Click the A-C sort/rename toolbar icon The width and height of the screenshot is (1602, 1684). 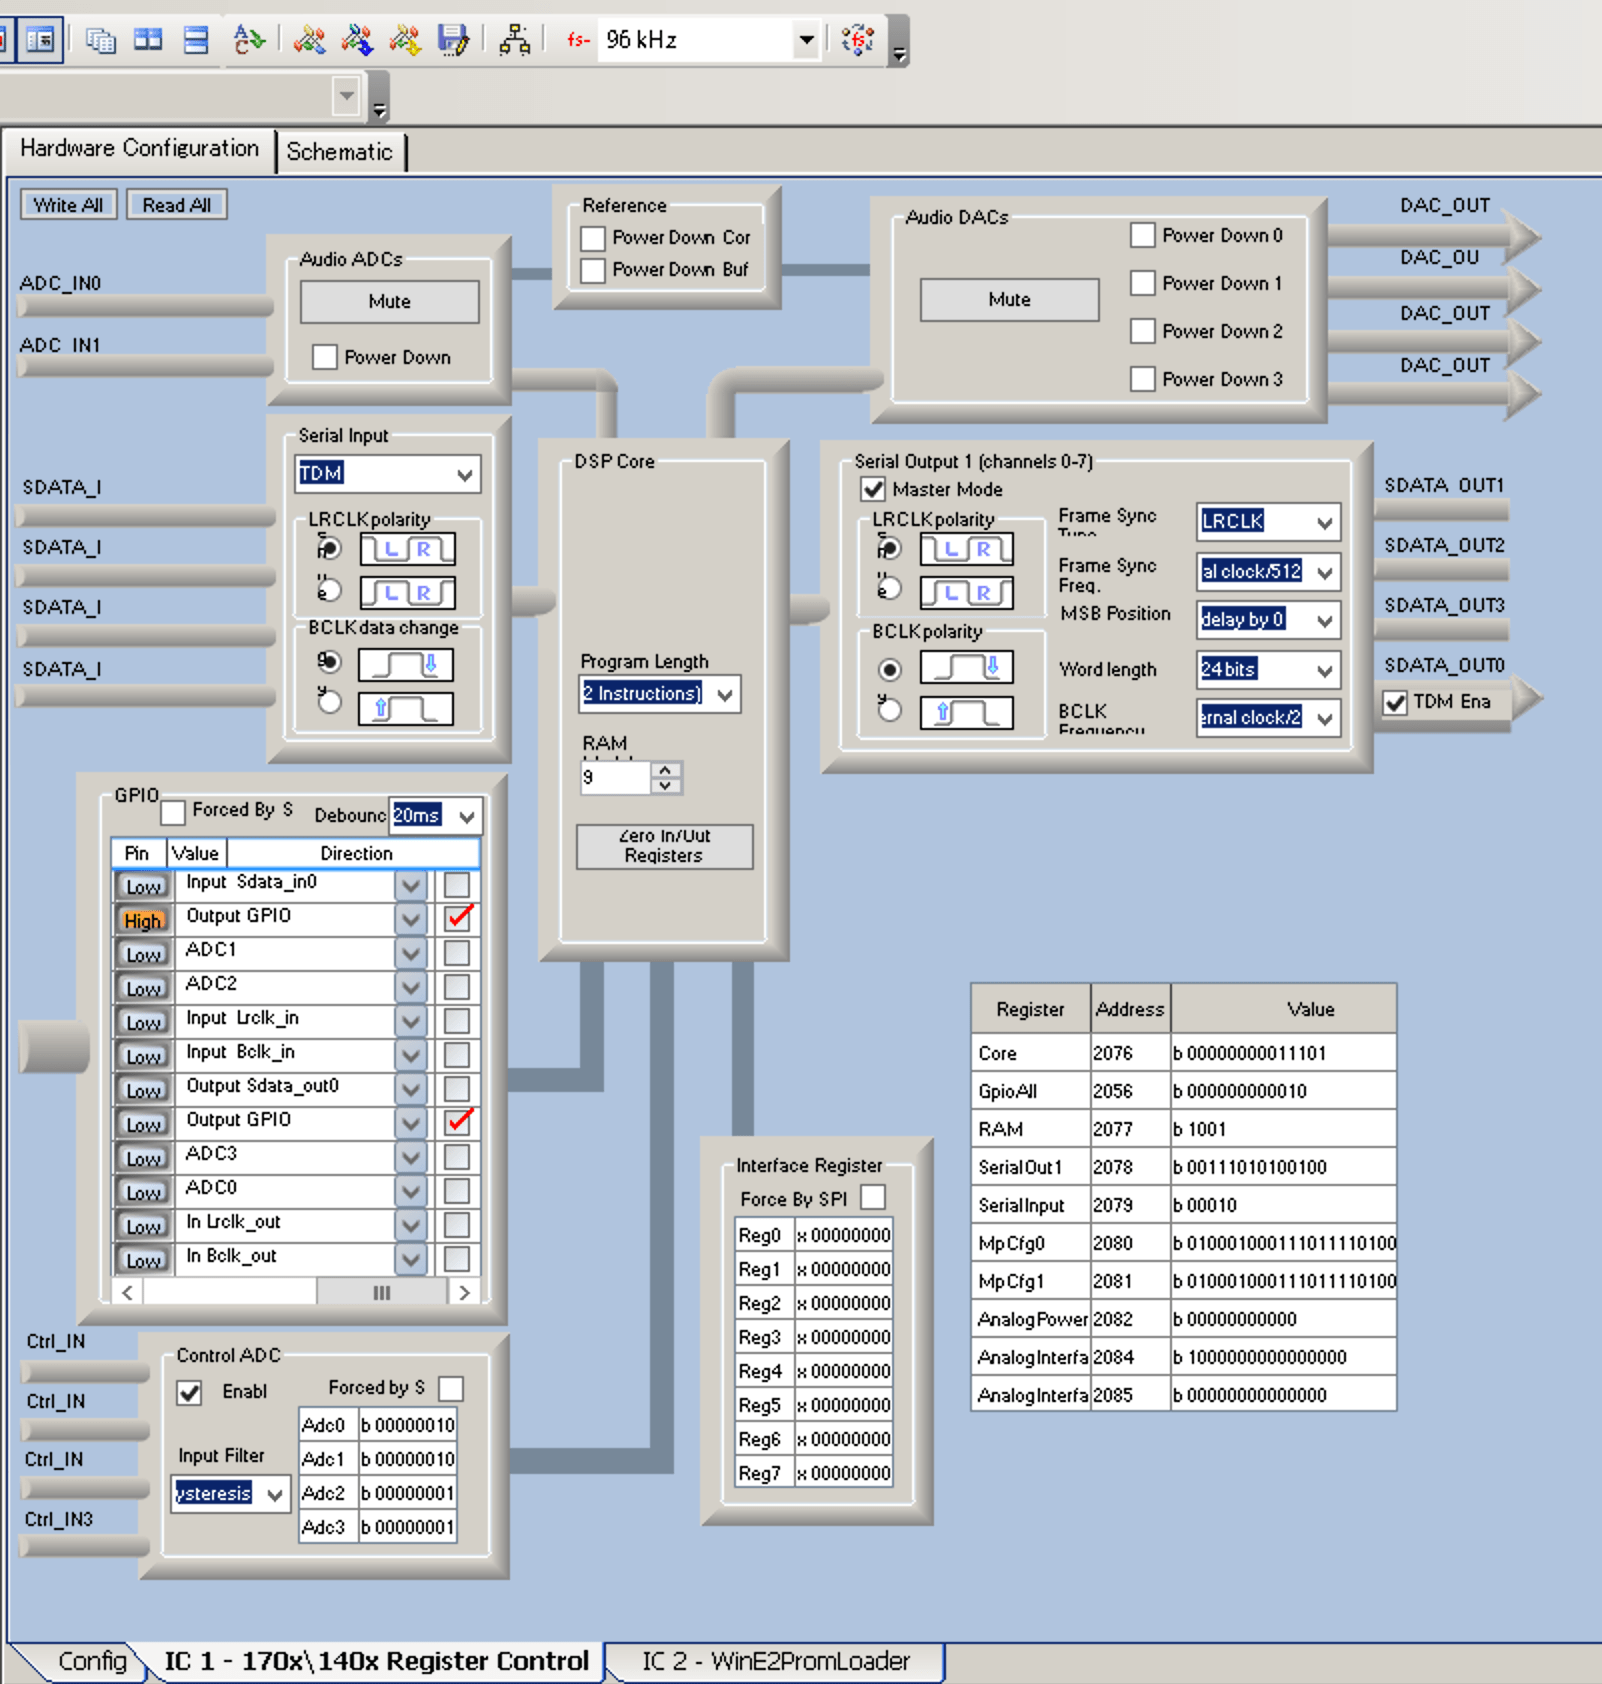point(248,40)
